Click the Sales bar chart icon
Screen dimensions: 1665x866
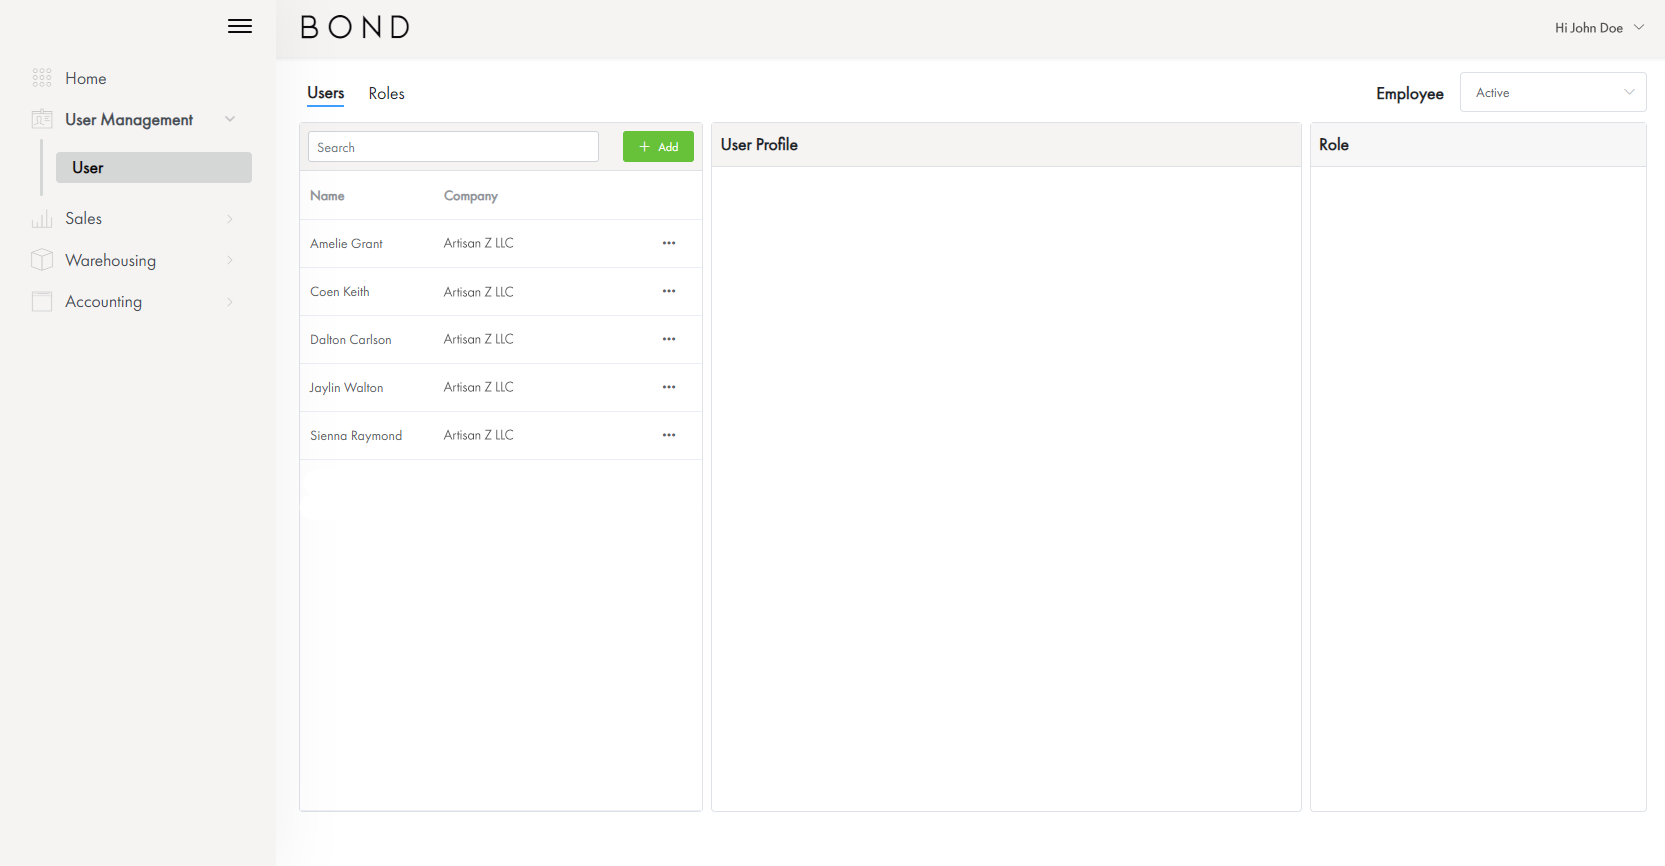tap(42, 219)
